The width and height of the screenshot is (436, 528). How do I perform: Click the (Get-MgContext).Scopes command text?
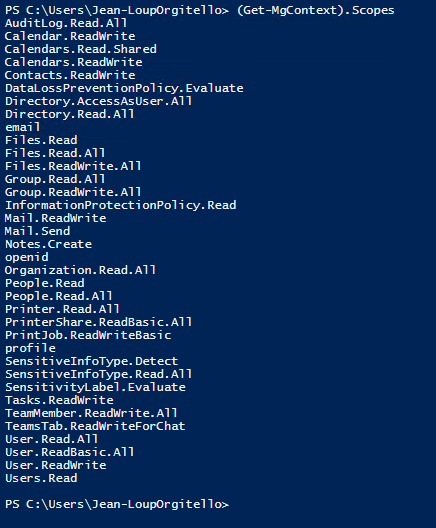point(315,10)
